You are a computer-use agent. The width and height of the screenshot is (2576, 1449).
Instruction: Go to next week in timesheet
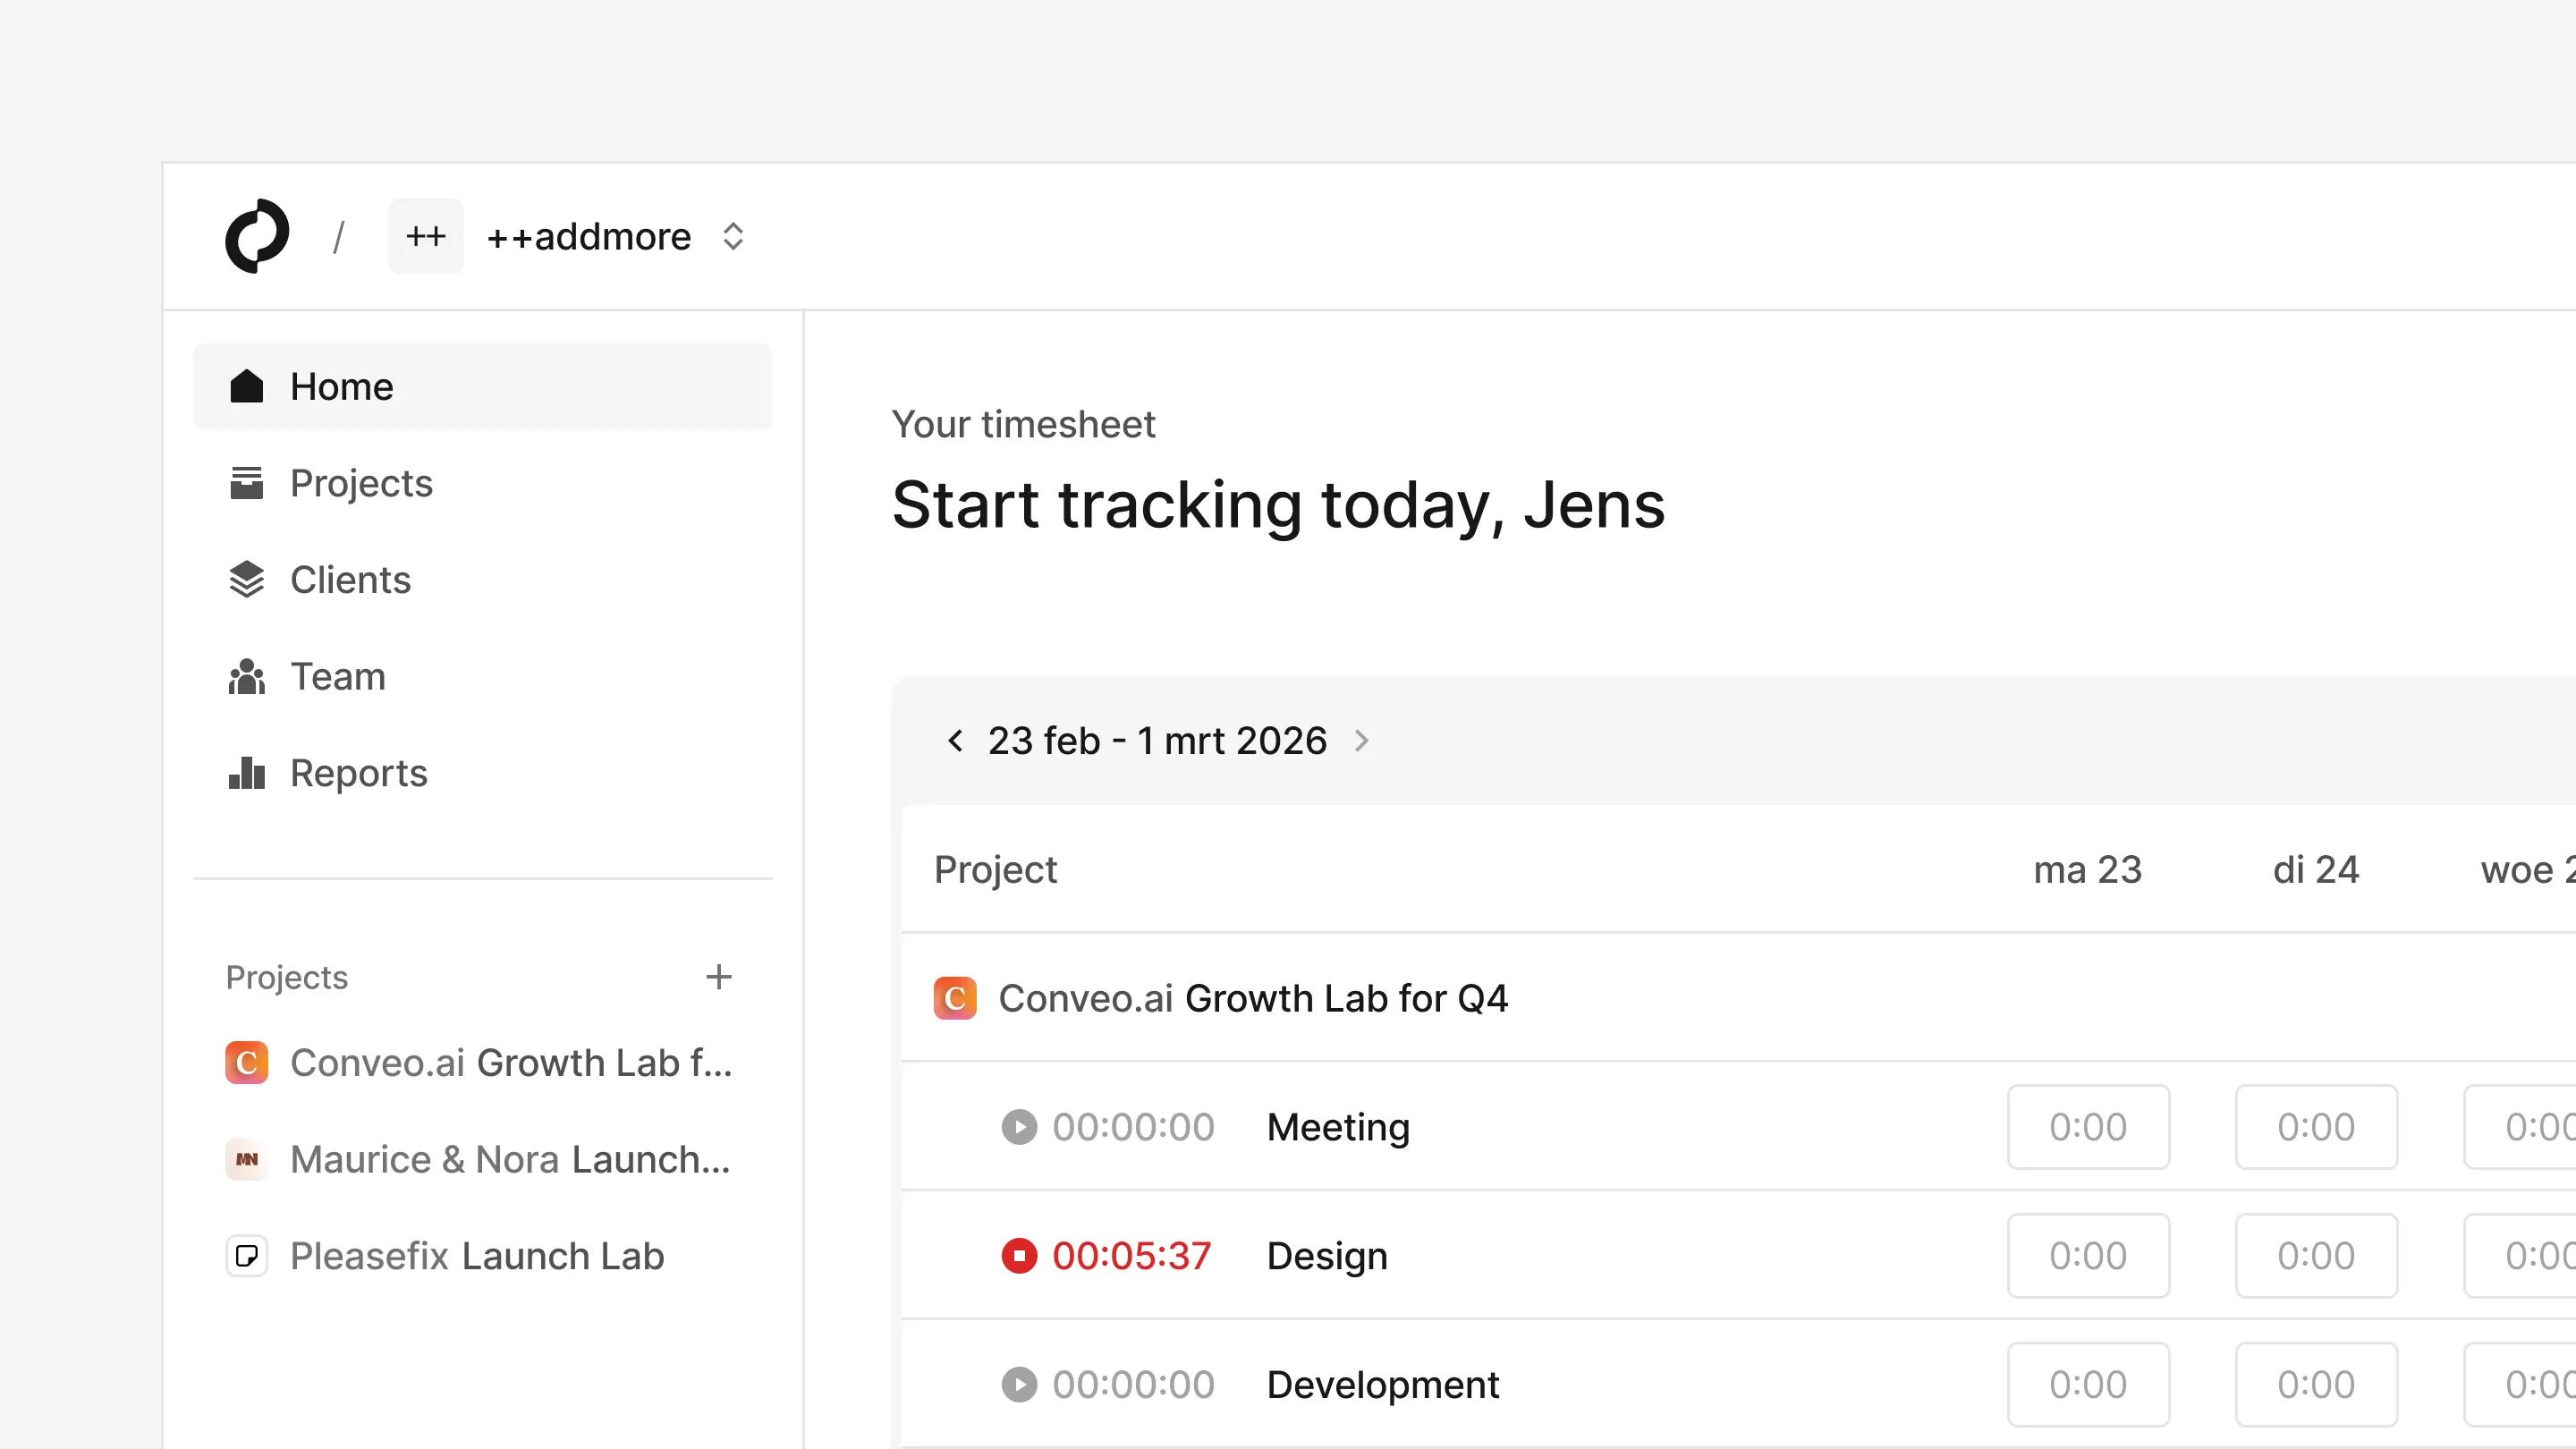coord(1361,741)
